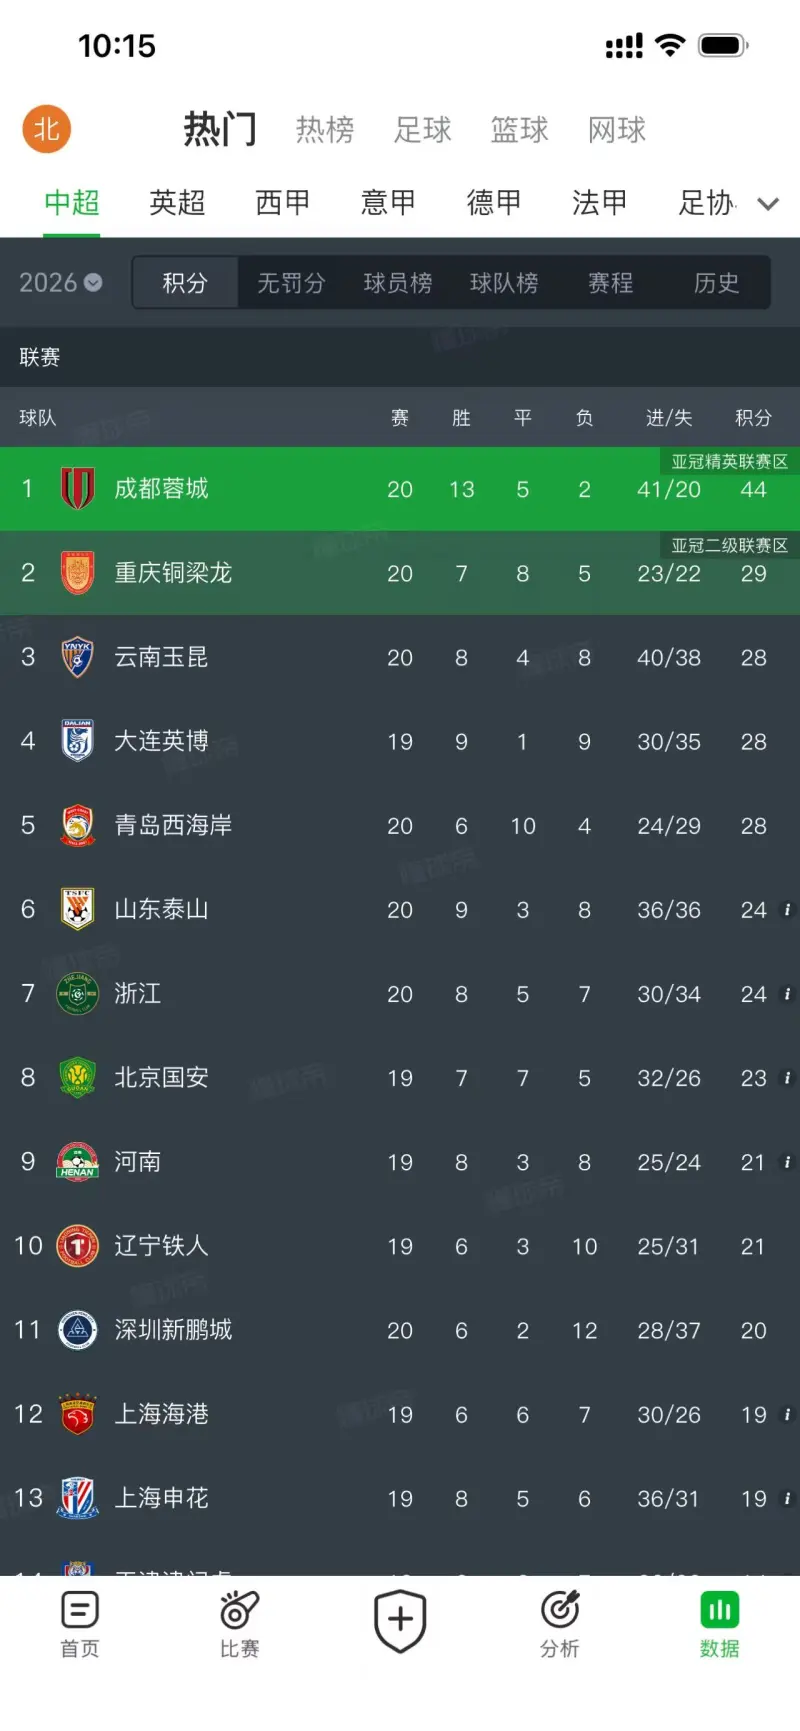
Task: Open the 首页 home icon
Action: tap(80, 1610)
